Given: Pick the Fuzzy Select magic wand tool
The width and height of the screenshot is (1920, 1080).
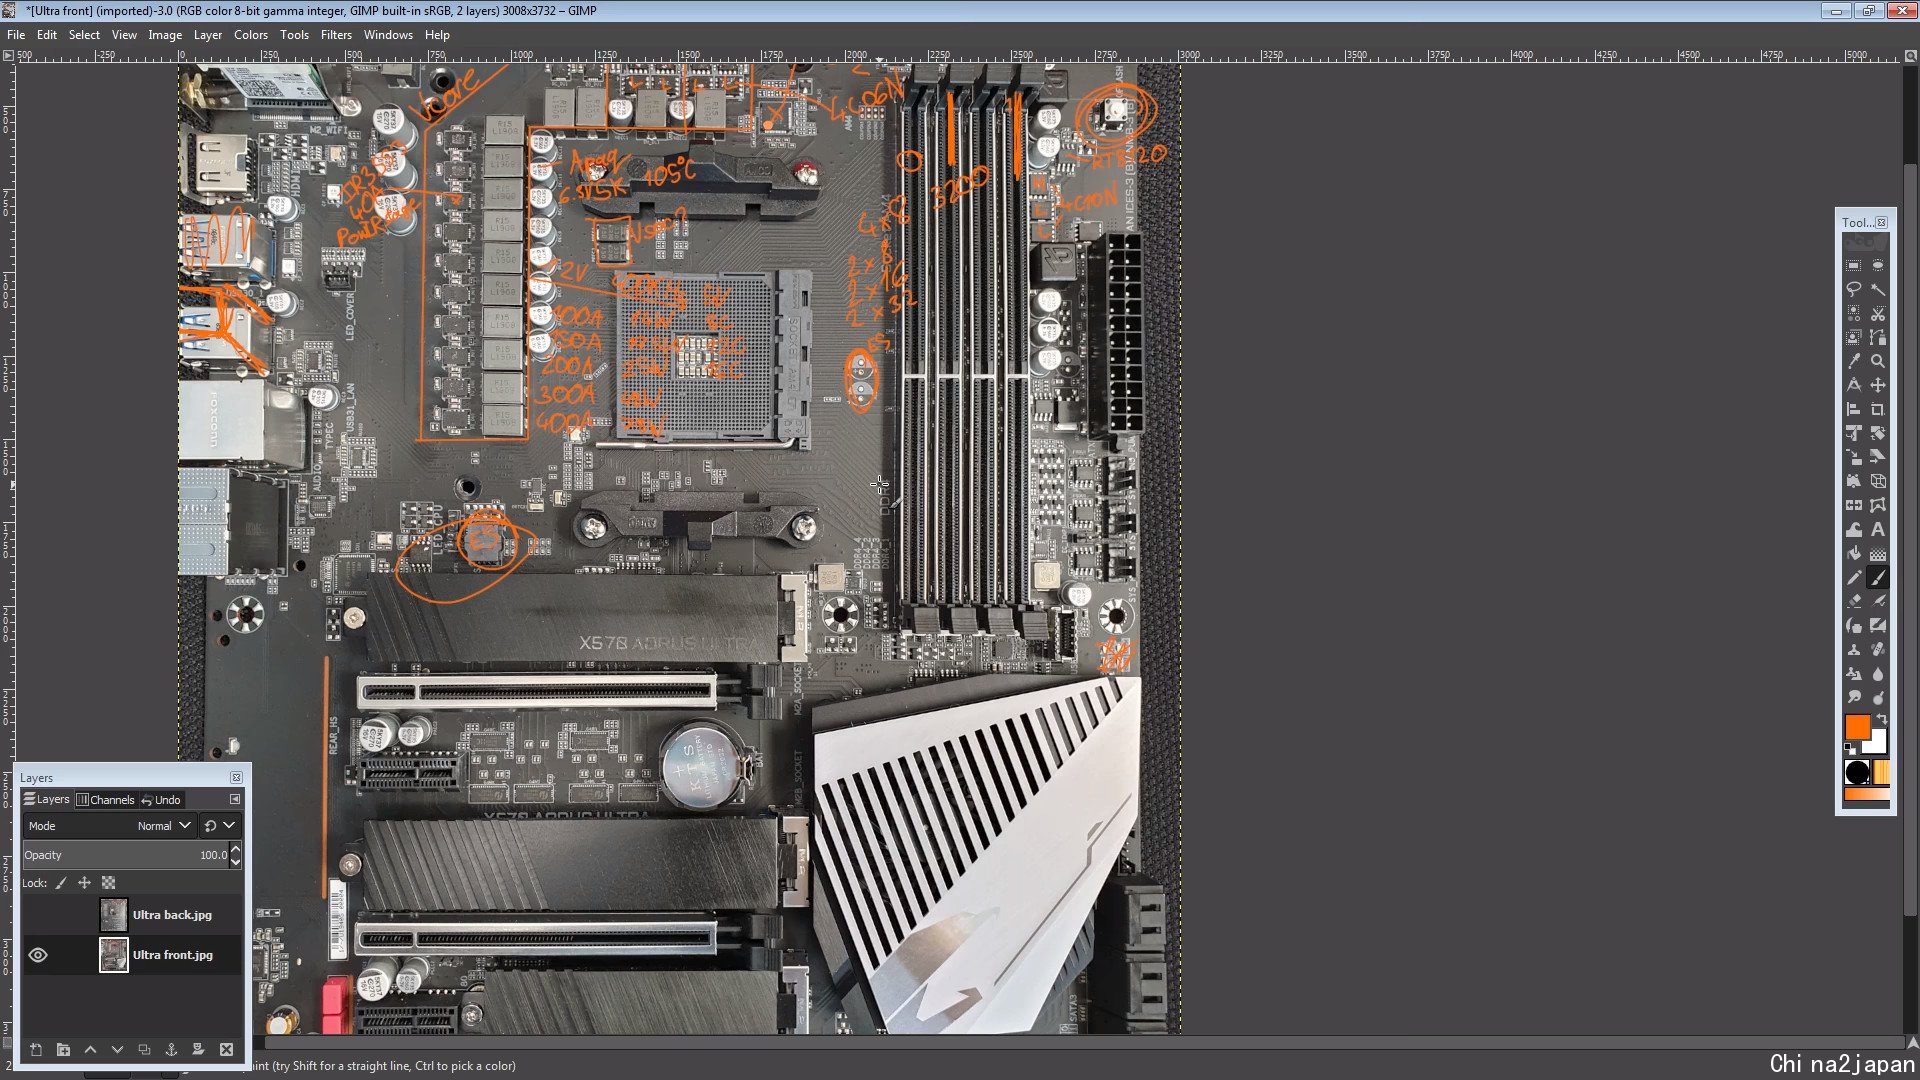Looking at the screenshot, I should [1877, 290].
